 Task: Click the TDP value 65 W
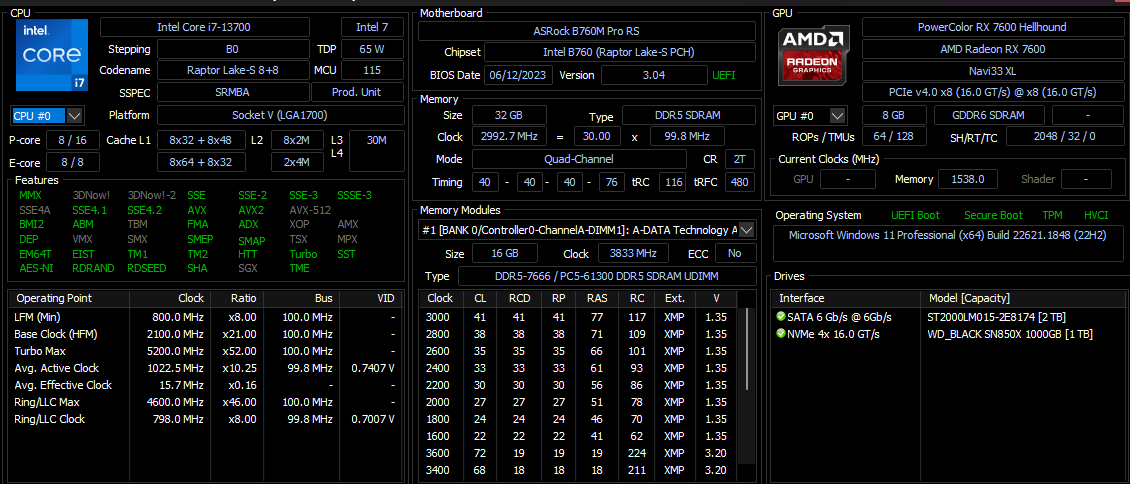click(372, 50)
